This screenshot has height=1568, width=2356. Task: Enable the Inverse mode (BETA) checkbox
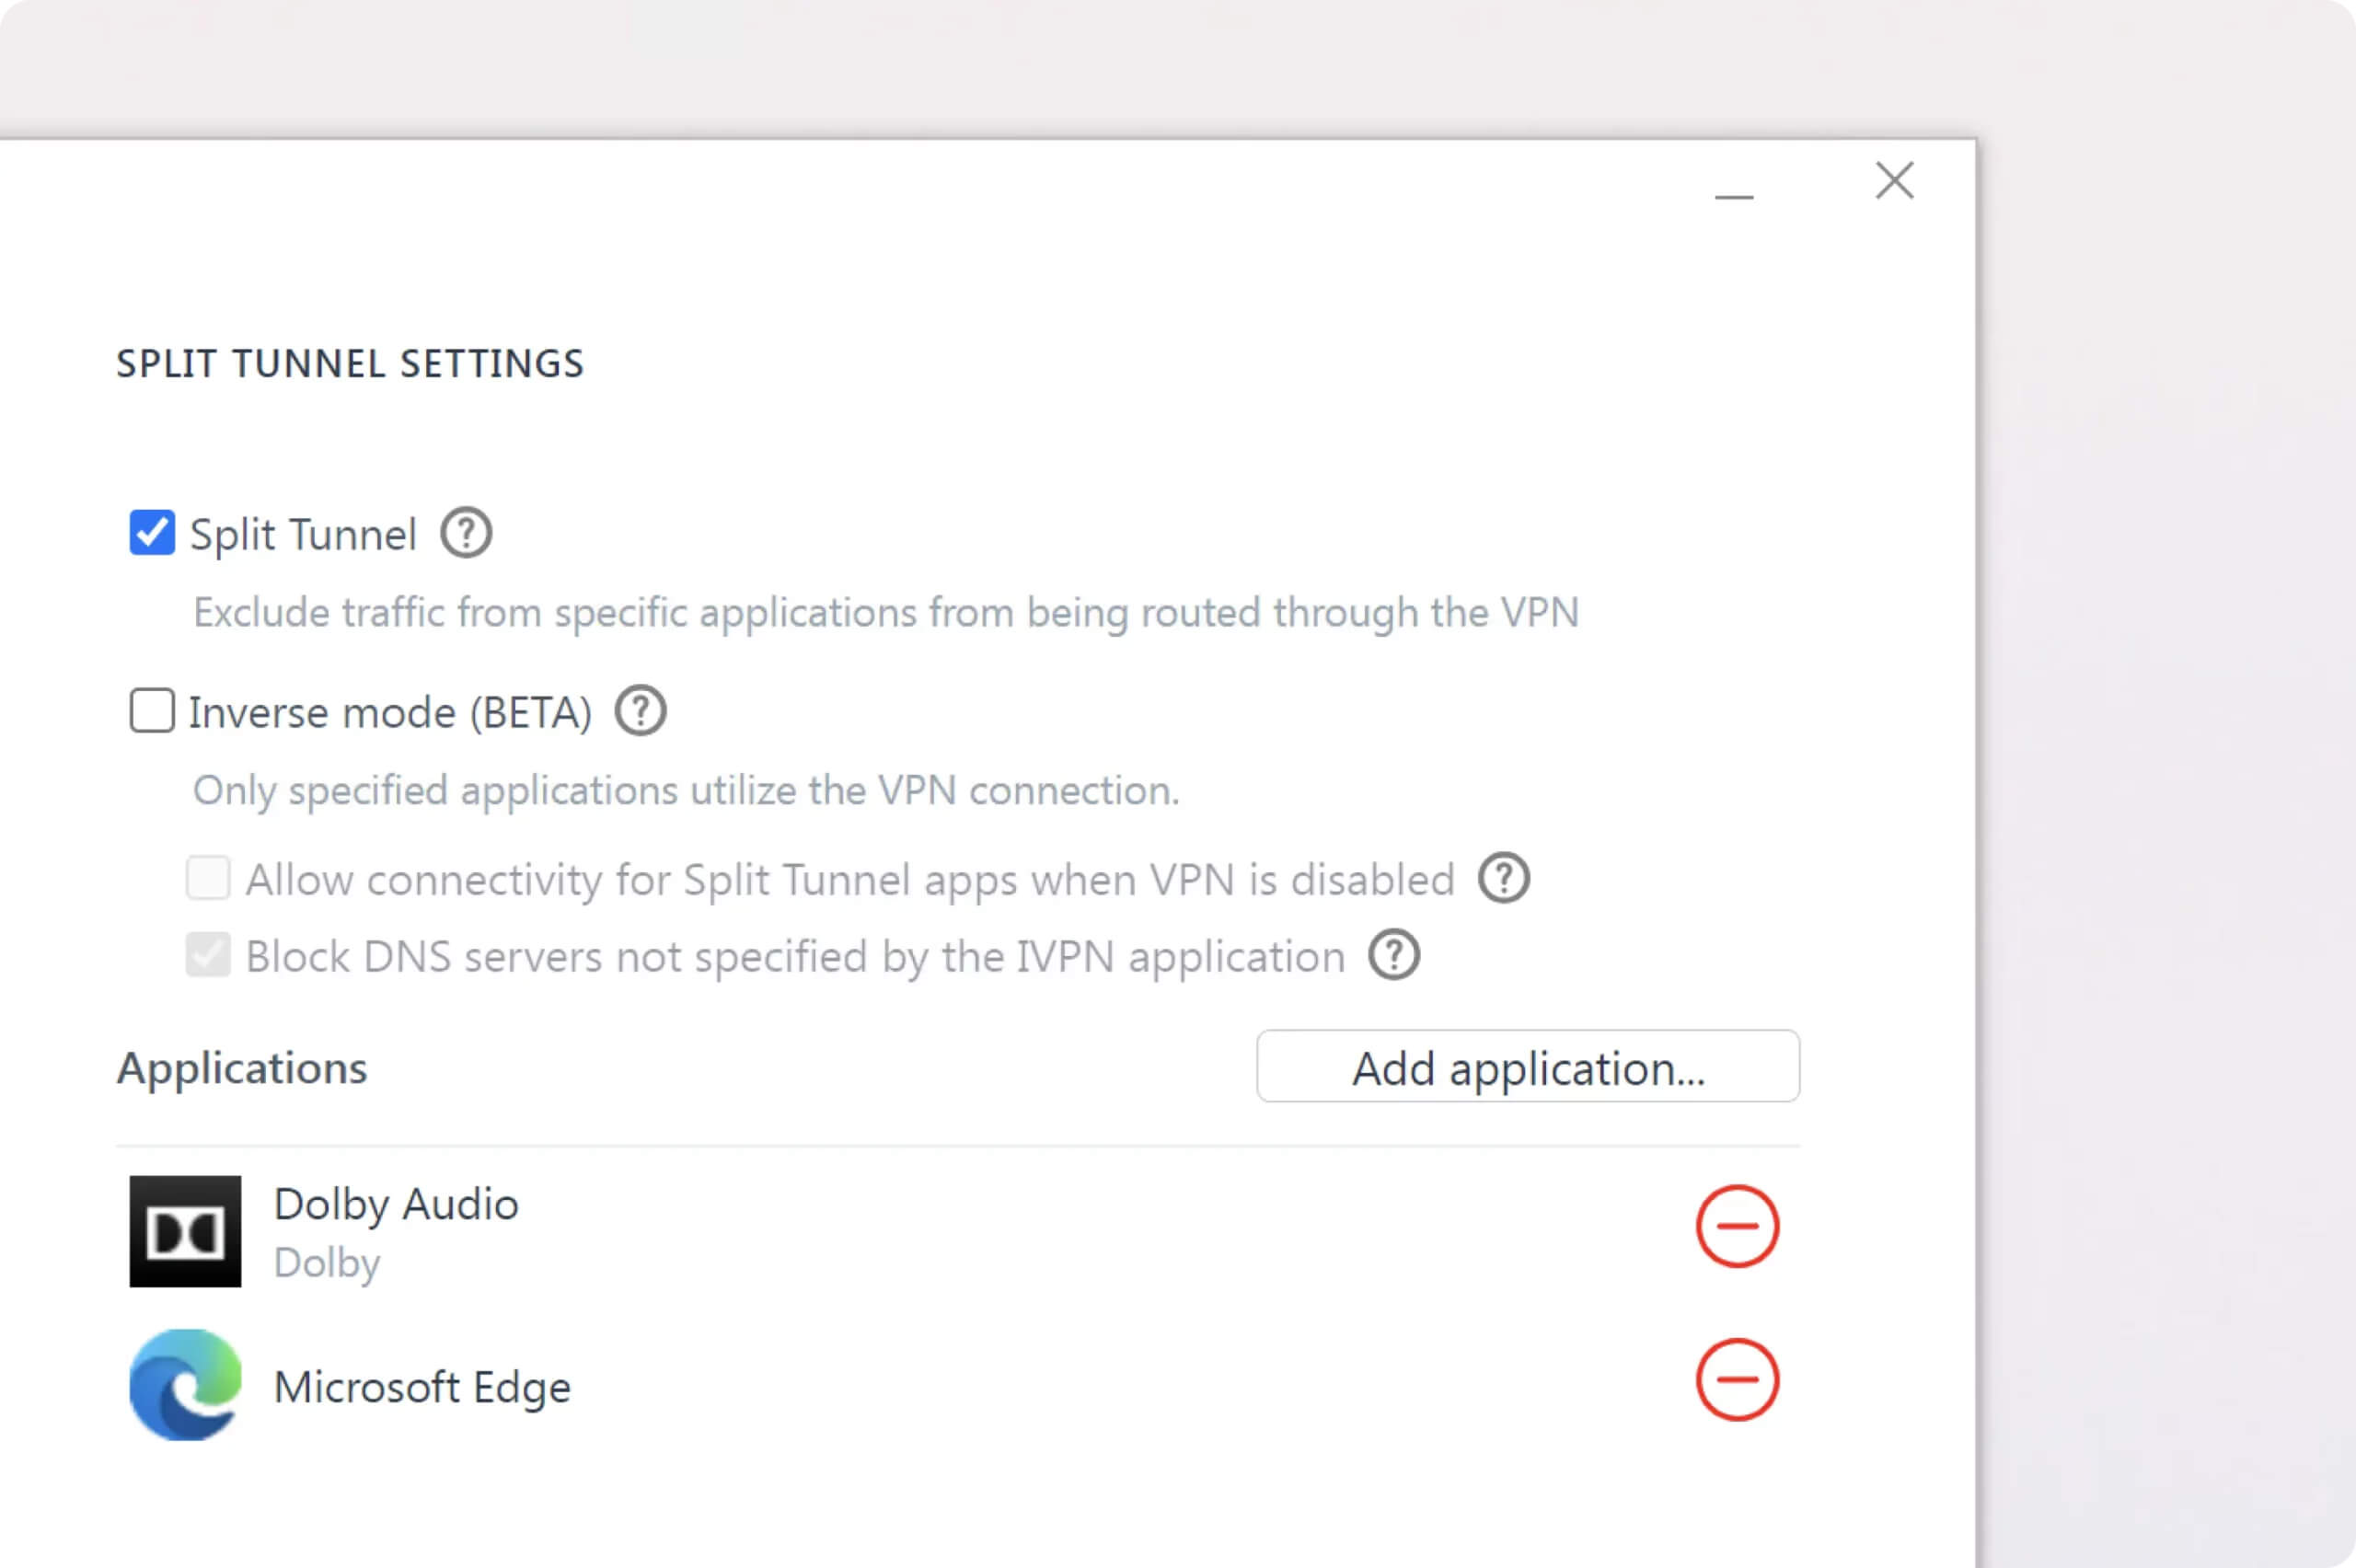point(152,710)
